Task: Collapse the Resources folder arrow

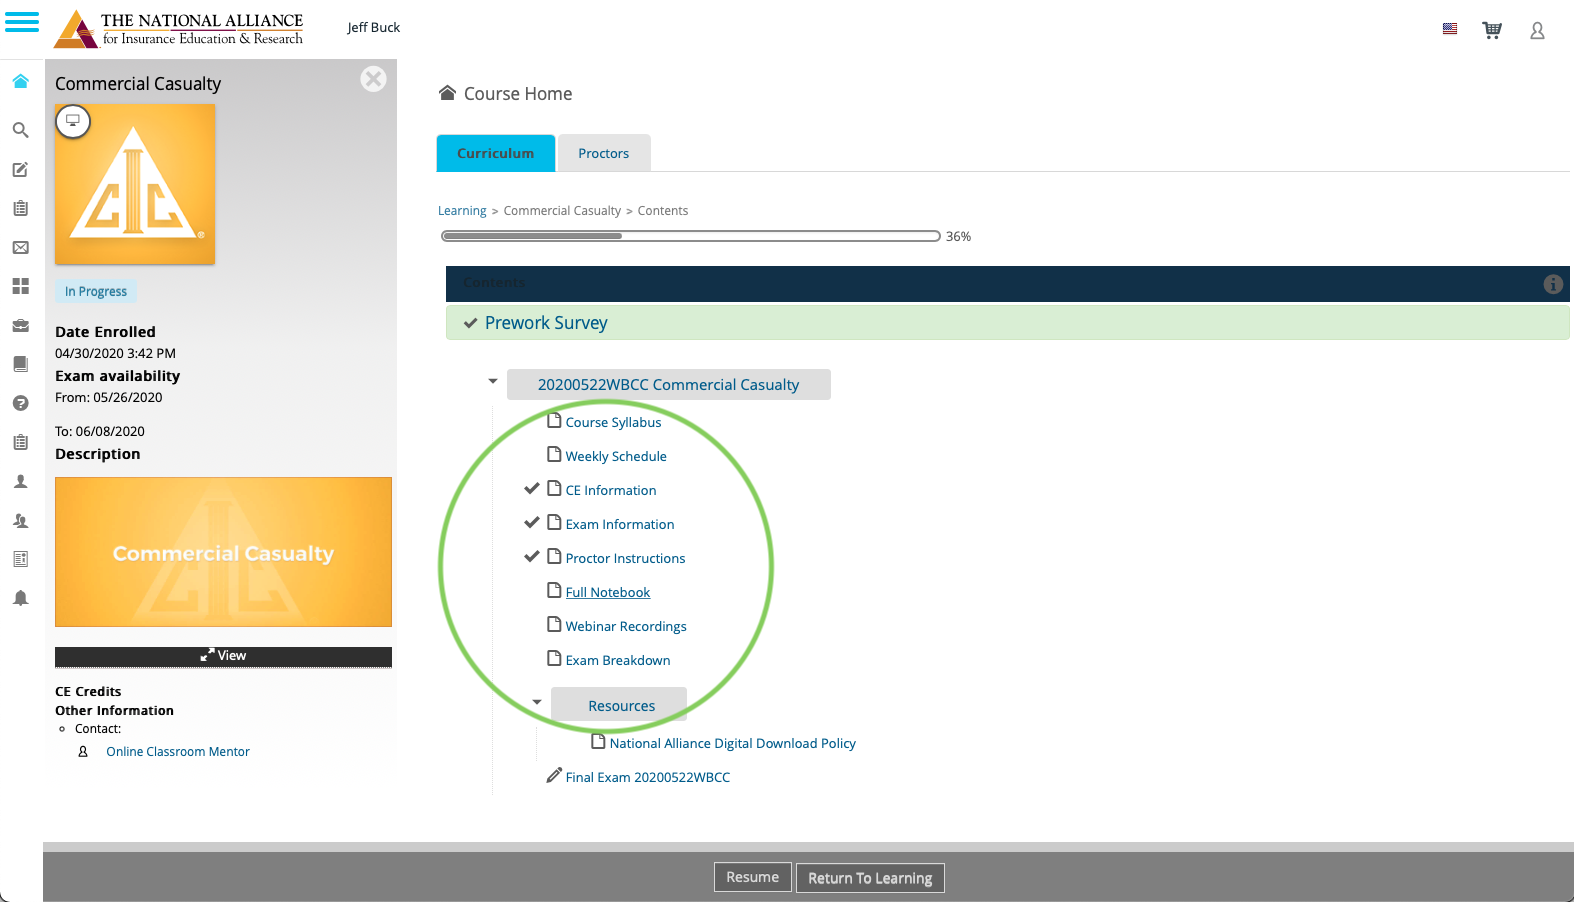Action: point(537,702)
